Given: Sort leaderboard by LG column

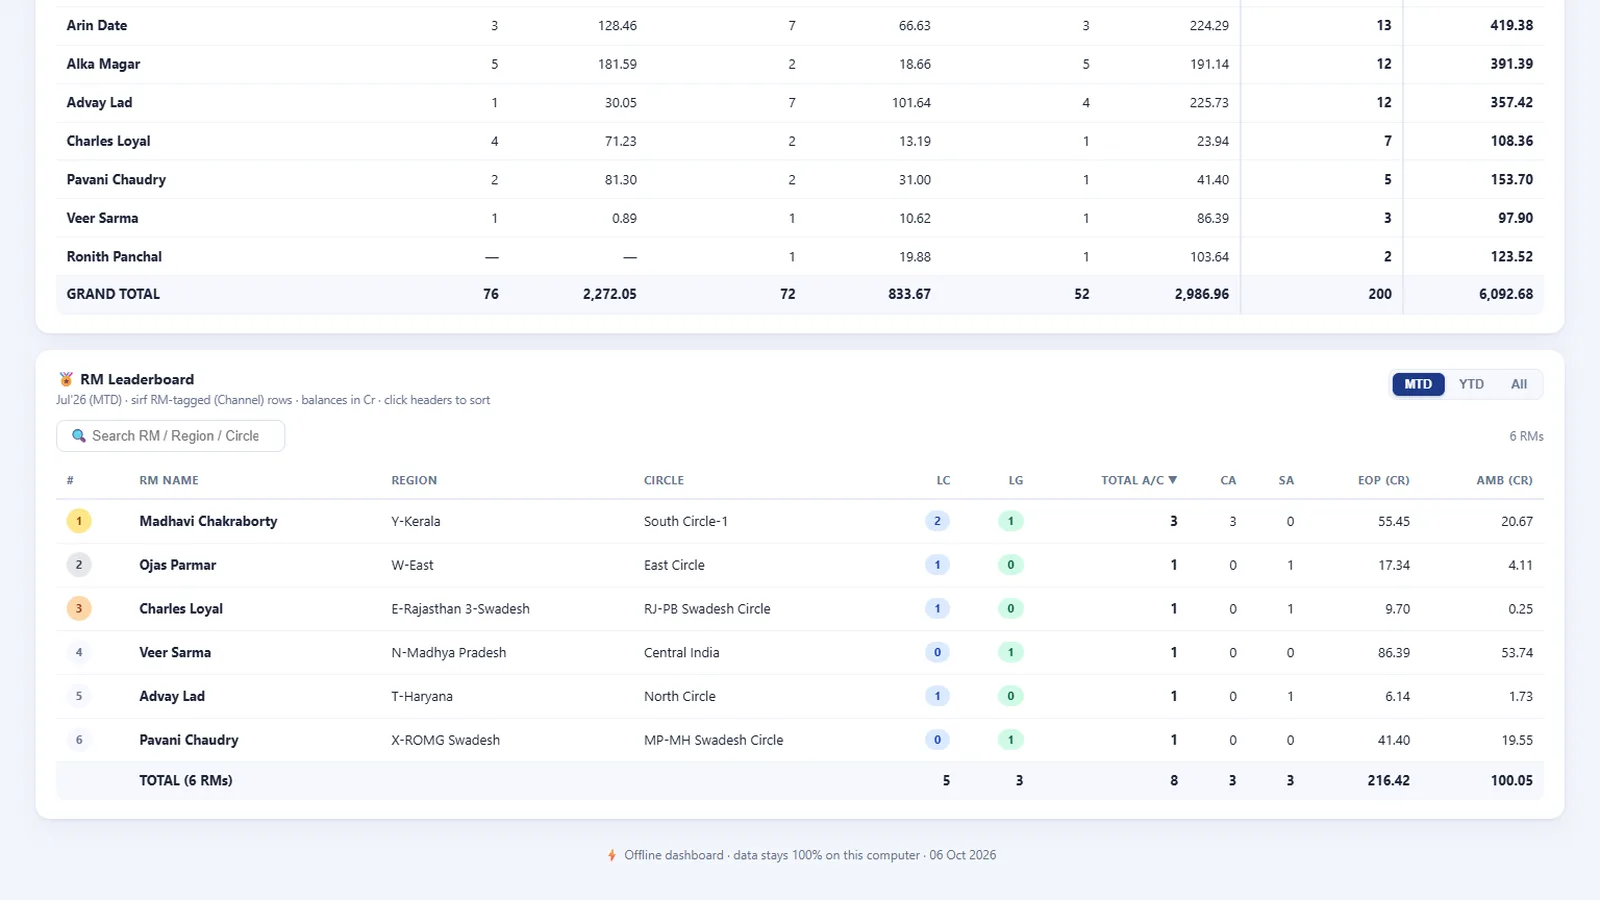Looking at the screenshot, I should tap(1016, 480).
